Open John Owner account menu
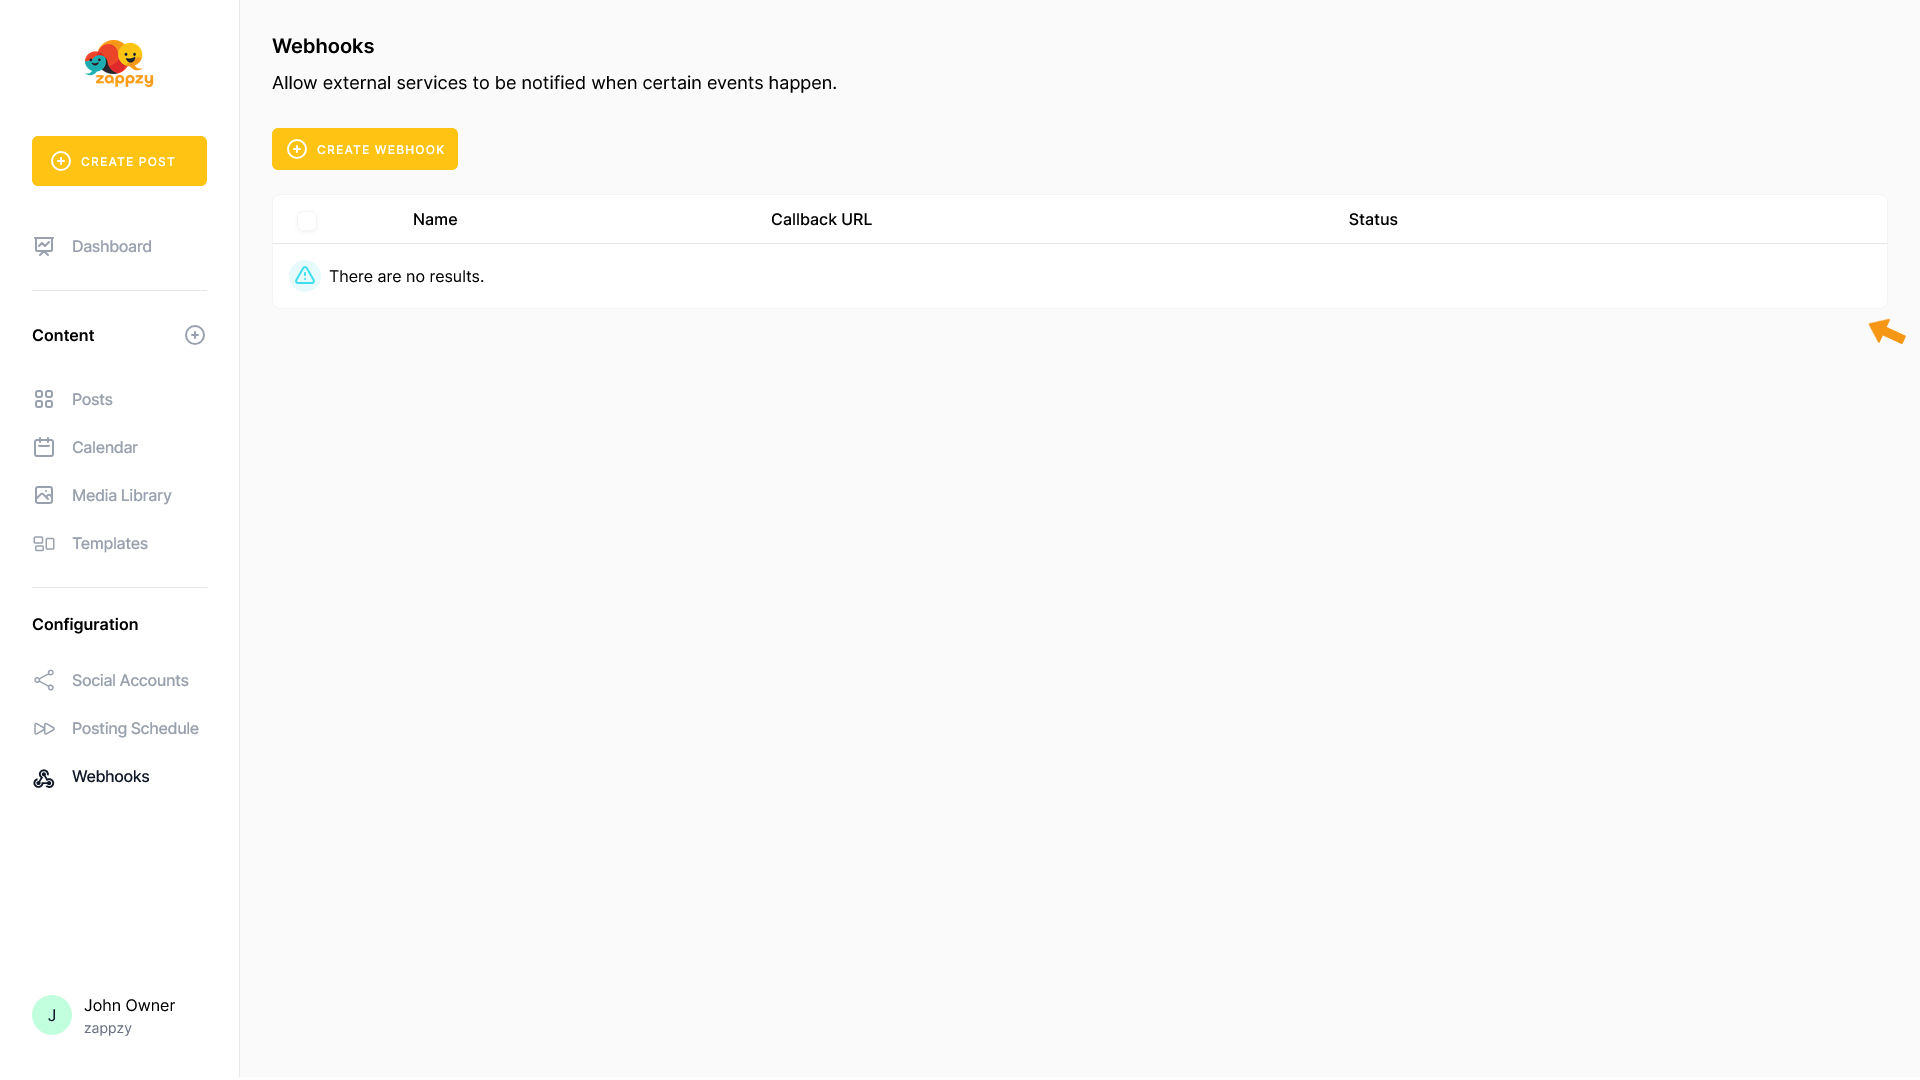1920x1080 pixels. point(129,1015)
